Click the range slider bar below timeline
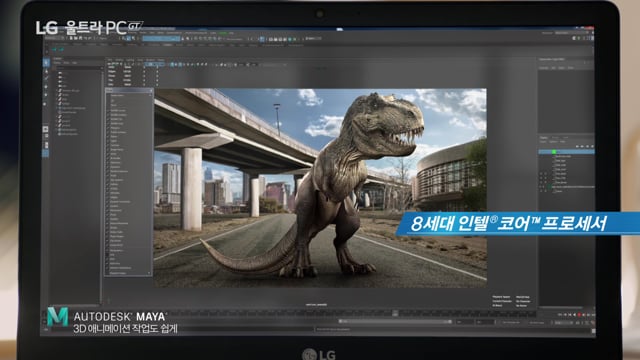 tap(395, 322)
